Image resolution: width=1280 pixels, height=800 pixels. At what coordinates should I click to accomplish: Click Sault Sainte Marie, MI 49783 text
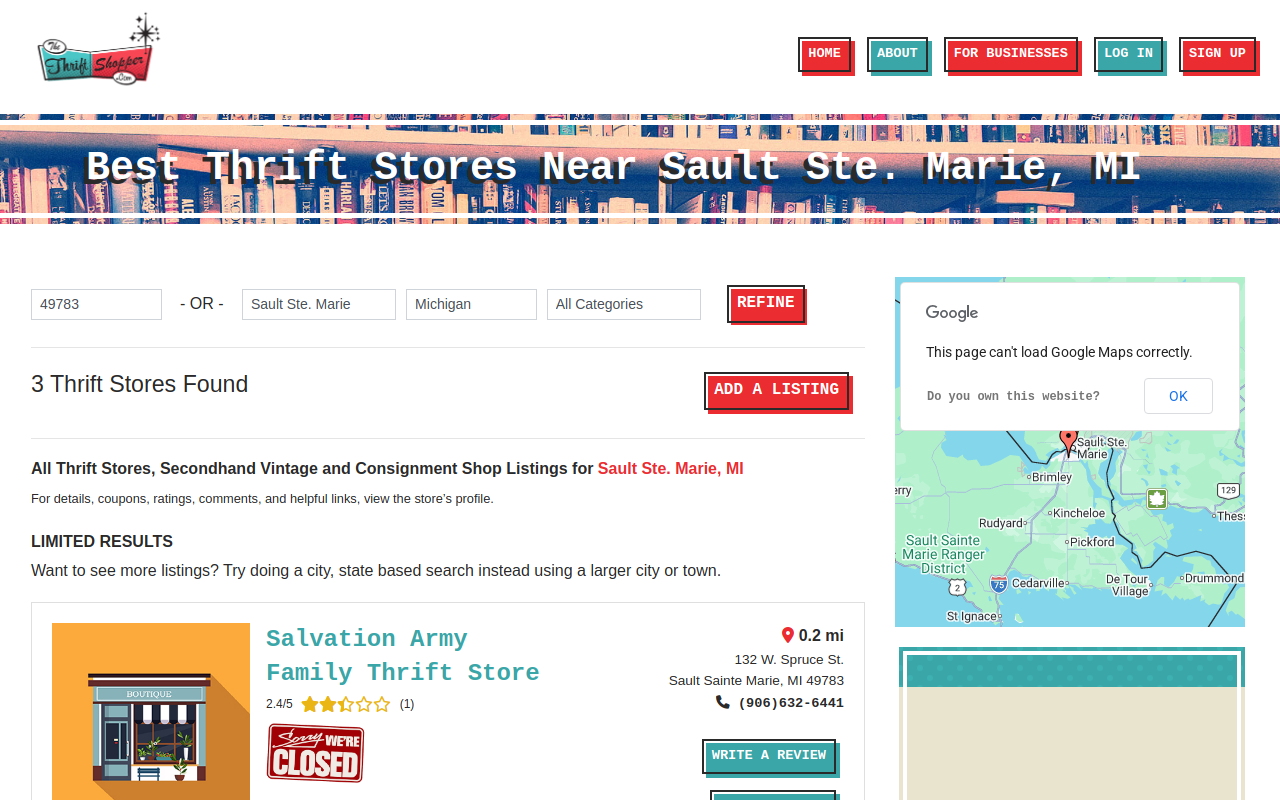[x=756, y=681]
